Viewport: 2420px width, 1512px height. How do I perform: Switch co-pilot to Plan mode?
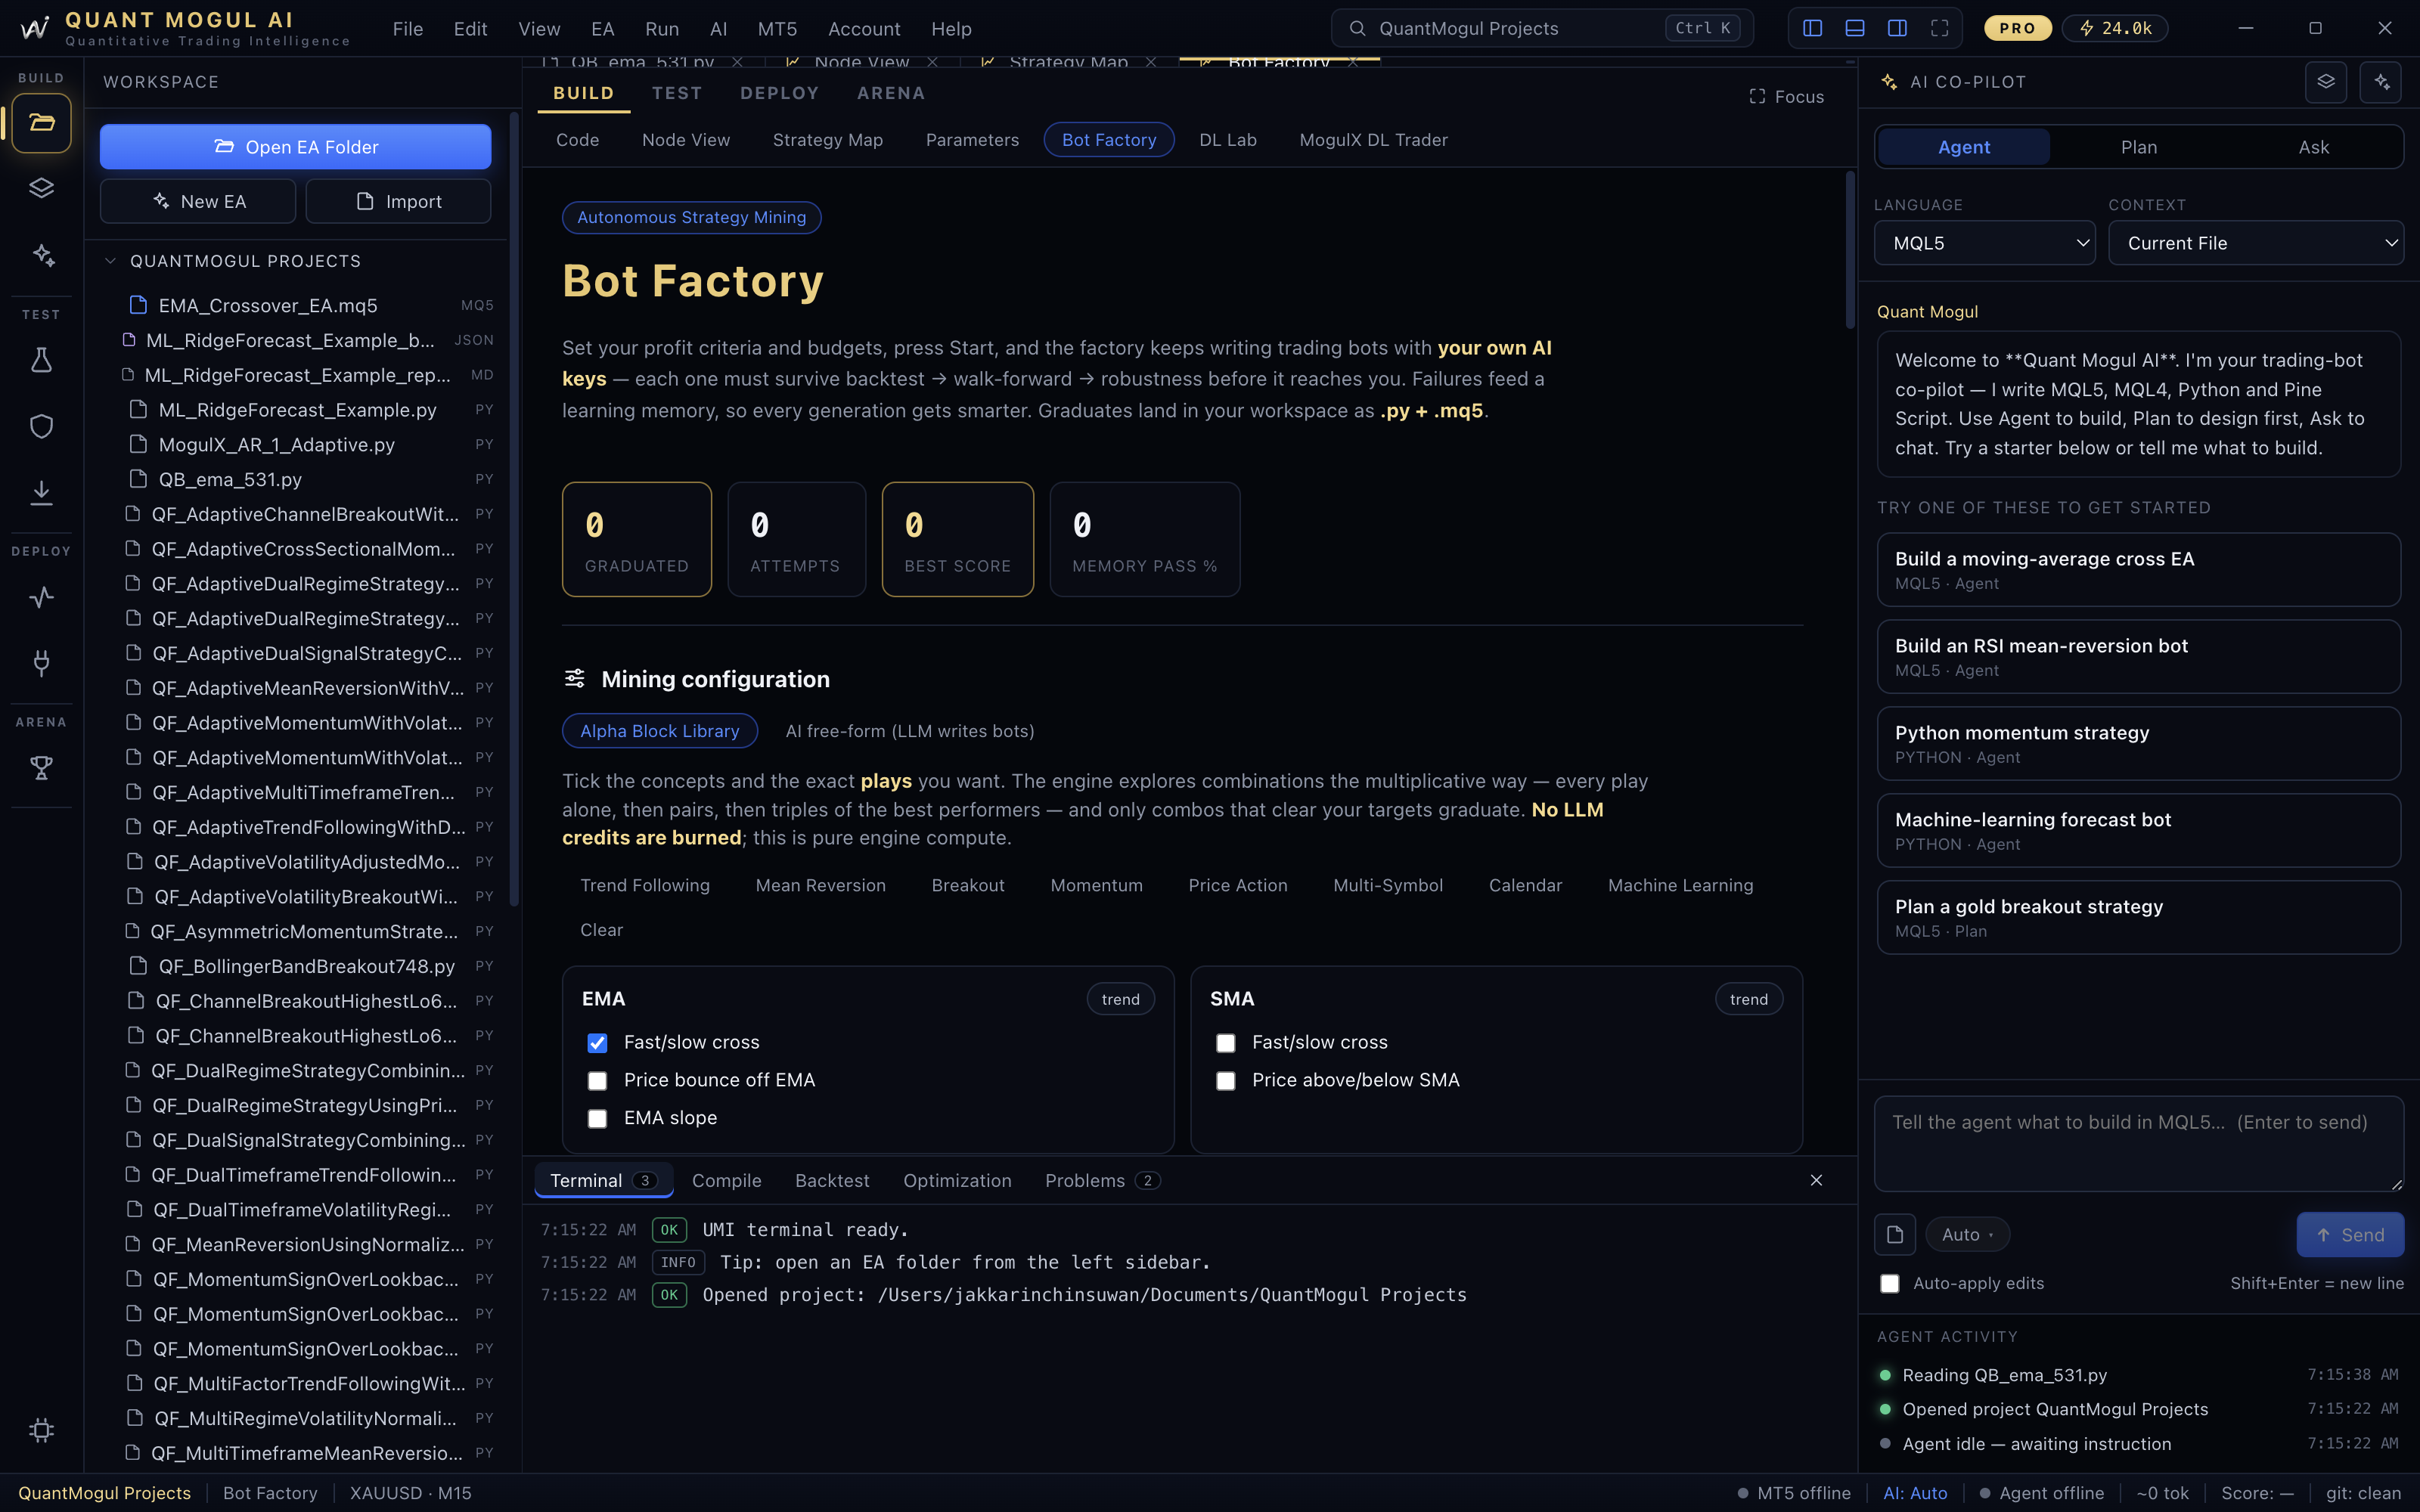tap(2139, 147)
